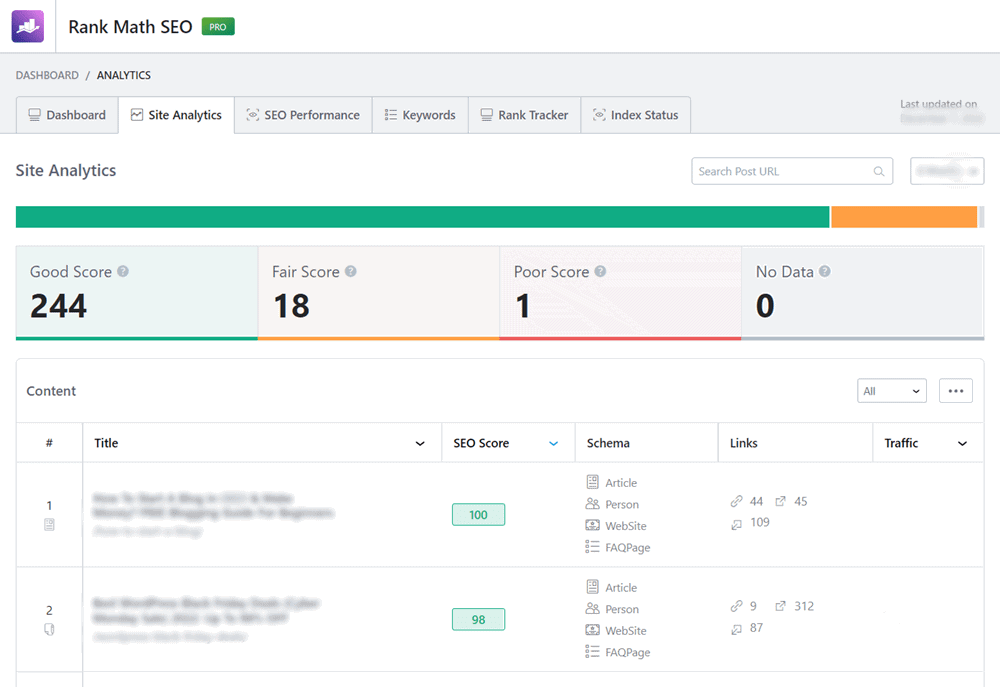The image size is (1000, 687).
Task: Click the orange segment of score bar
Action: (x=904, y=217)
